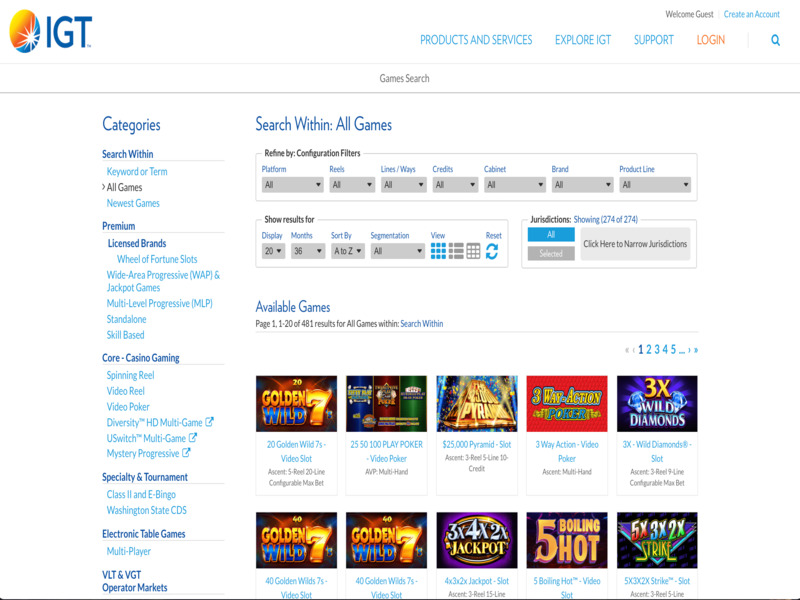Image resolution: width=800 pixels, height=600 pixels.
Task: Switch to grid tile view
Action: 438,251
